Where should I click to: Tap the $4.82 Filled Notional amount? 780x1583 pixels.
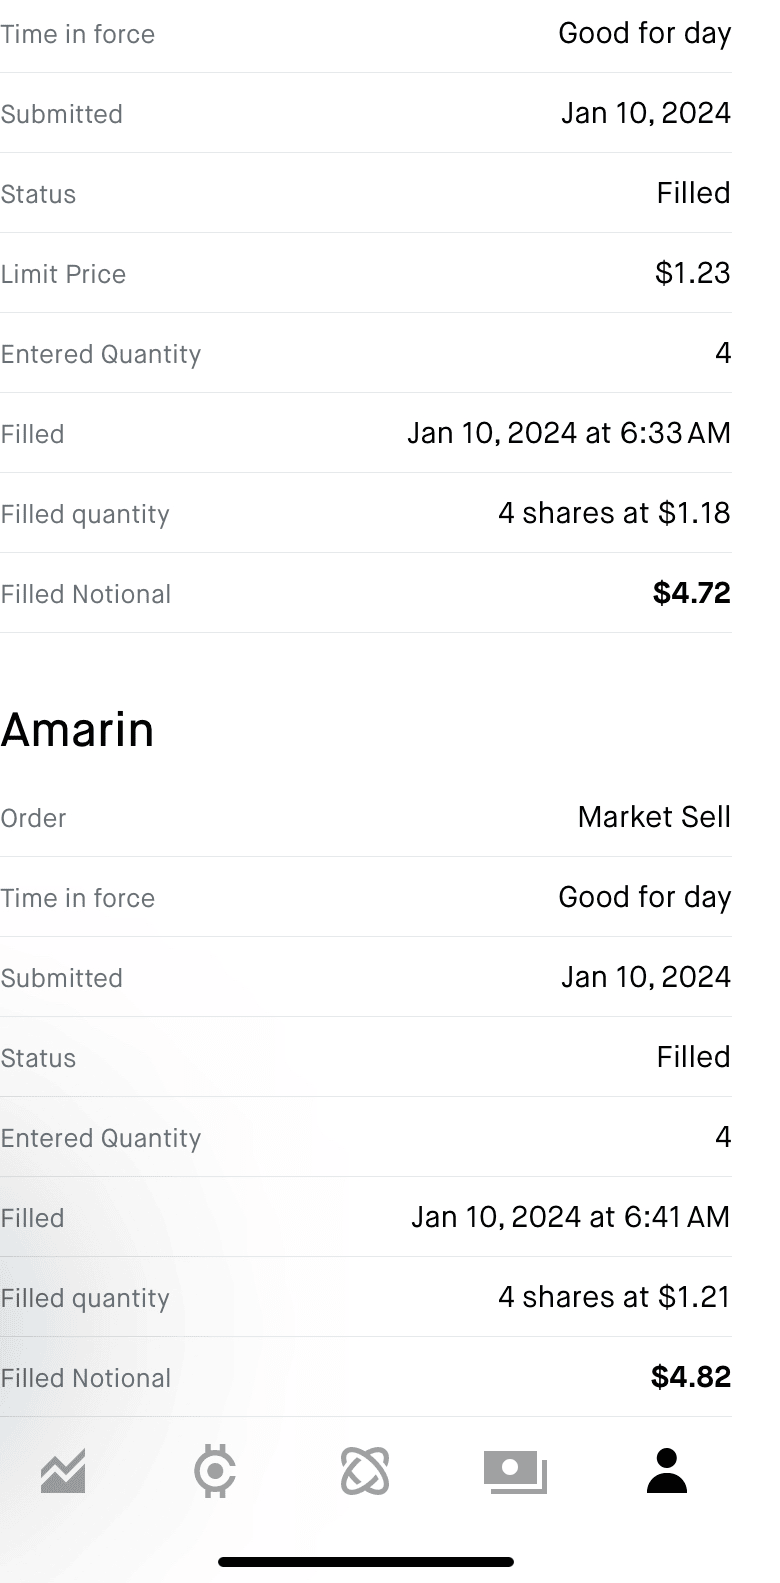click(x=691, y=1377)
